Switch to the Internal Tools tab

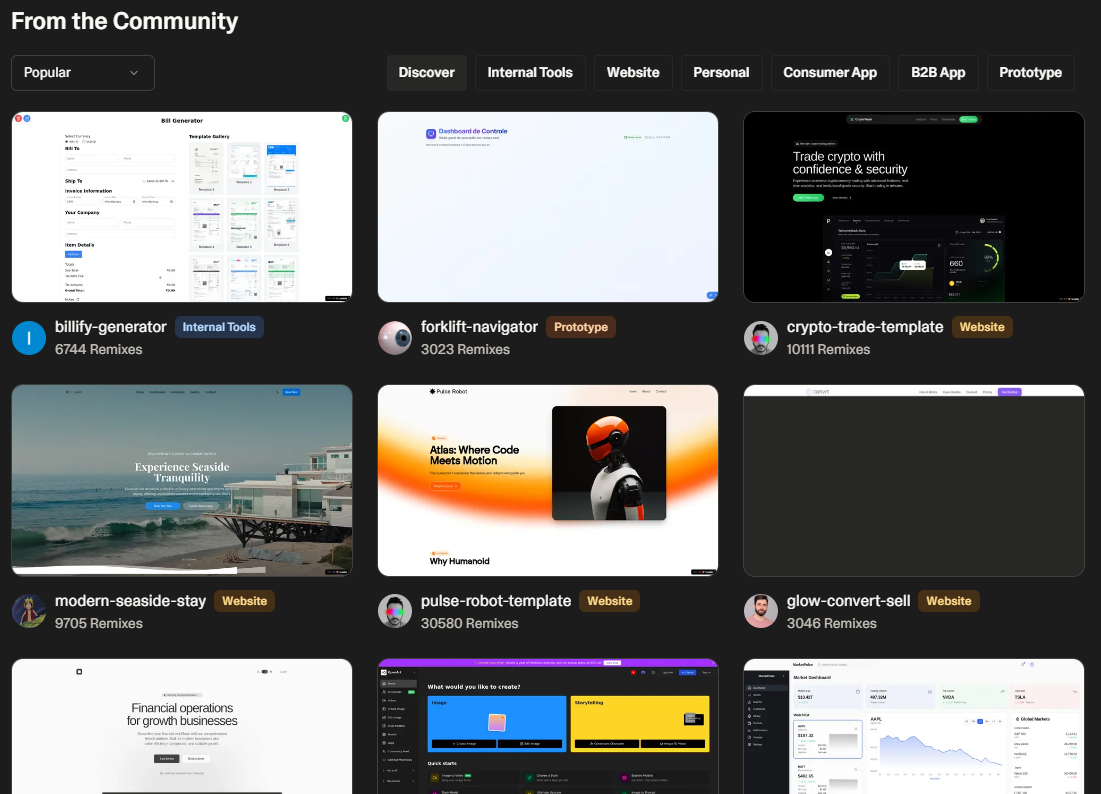530,73
